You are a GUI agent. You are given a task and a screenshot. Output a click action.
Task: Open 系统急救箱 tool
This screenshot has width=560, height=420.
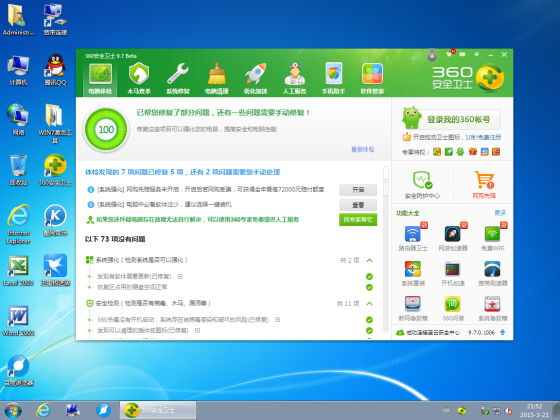point(492,308)
